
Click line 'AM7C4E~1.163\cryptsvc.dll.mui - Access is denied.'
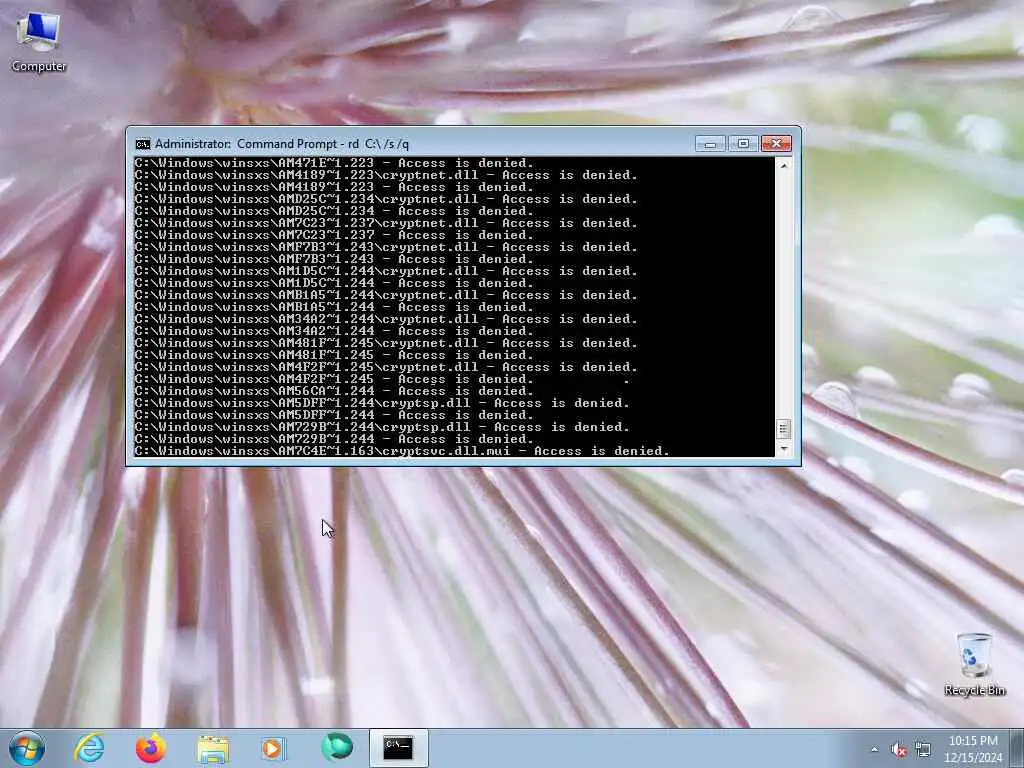(402, 451)
